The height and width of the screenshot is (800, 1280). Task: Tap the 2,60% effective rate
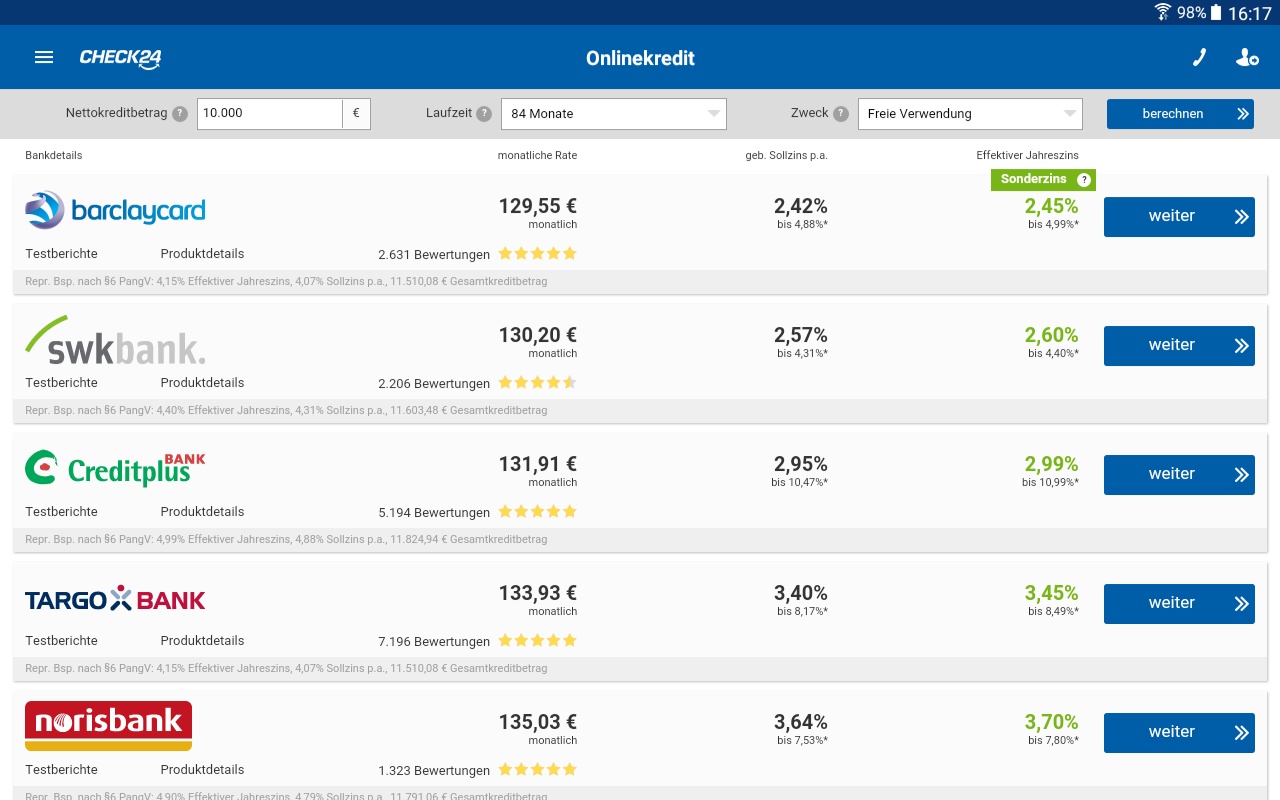pos(1051,335)
